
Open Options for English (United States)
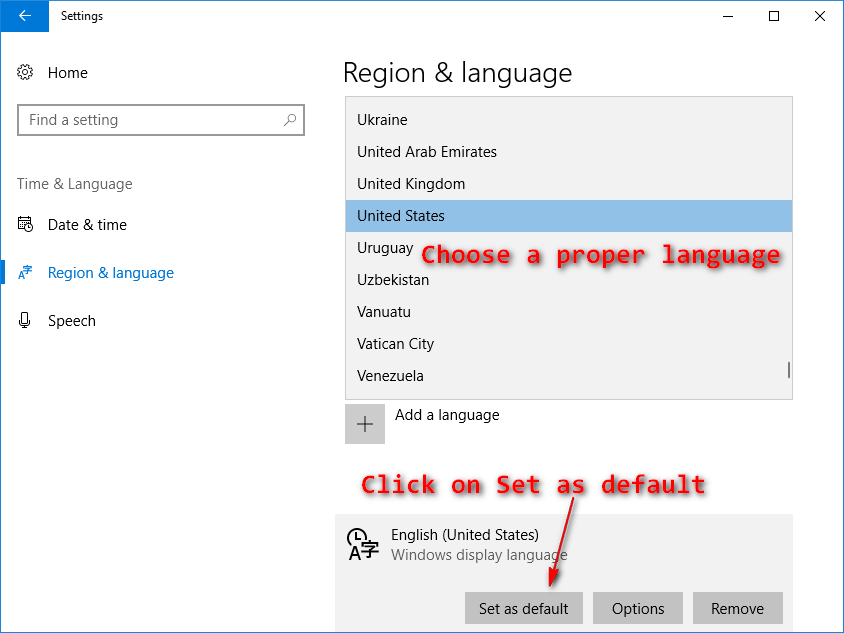637,608
